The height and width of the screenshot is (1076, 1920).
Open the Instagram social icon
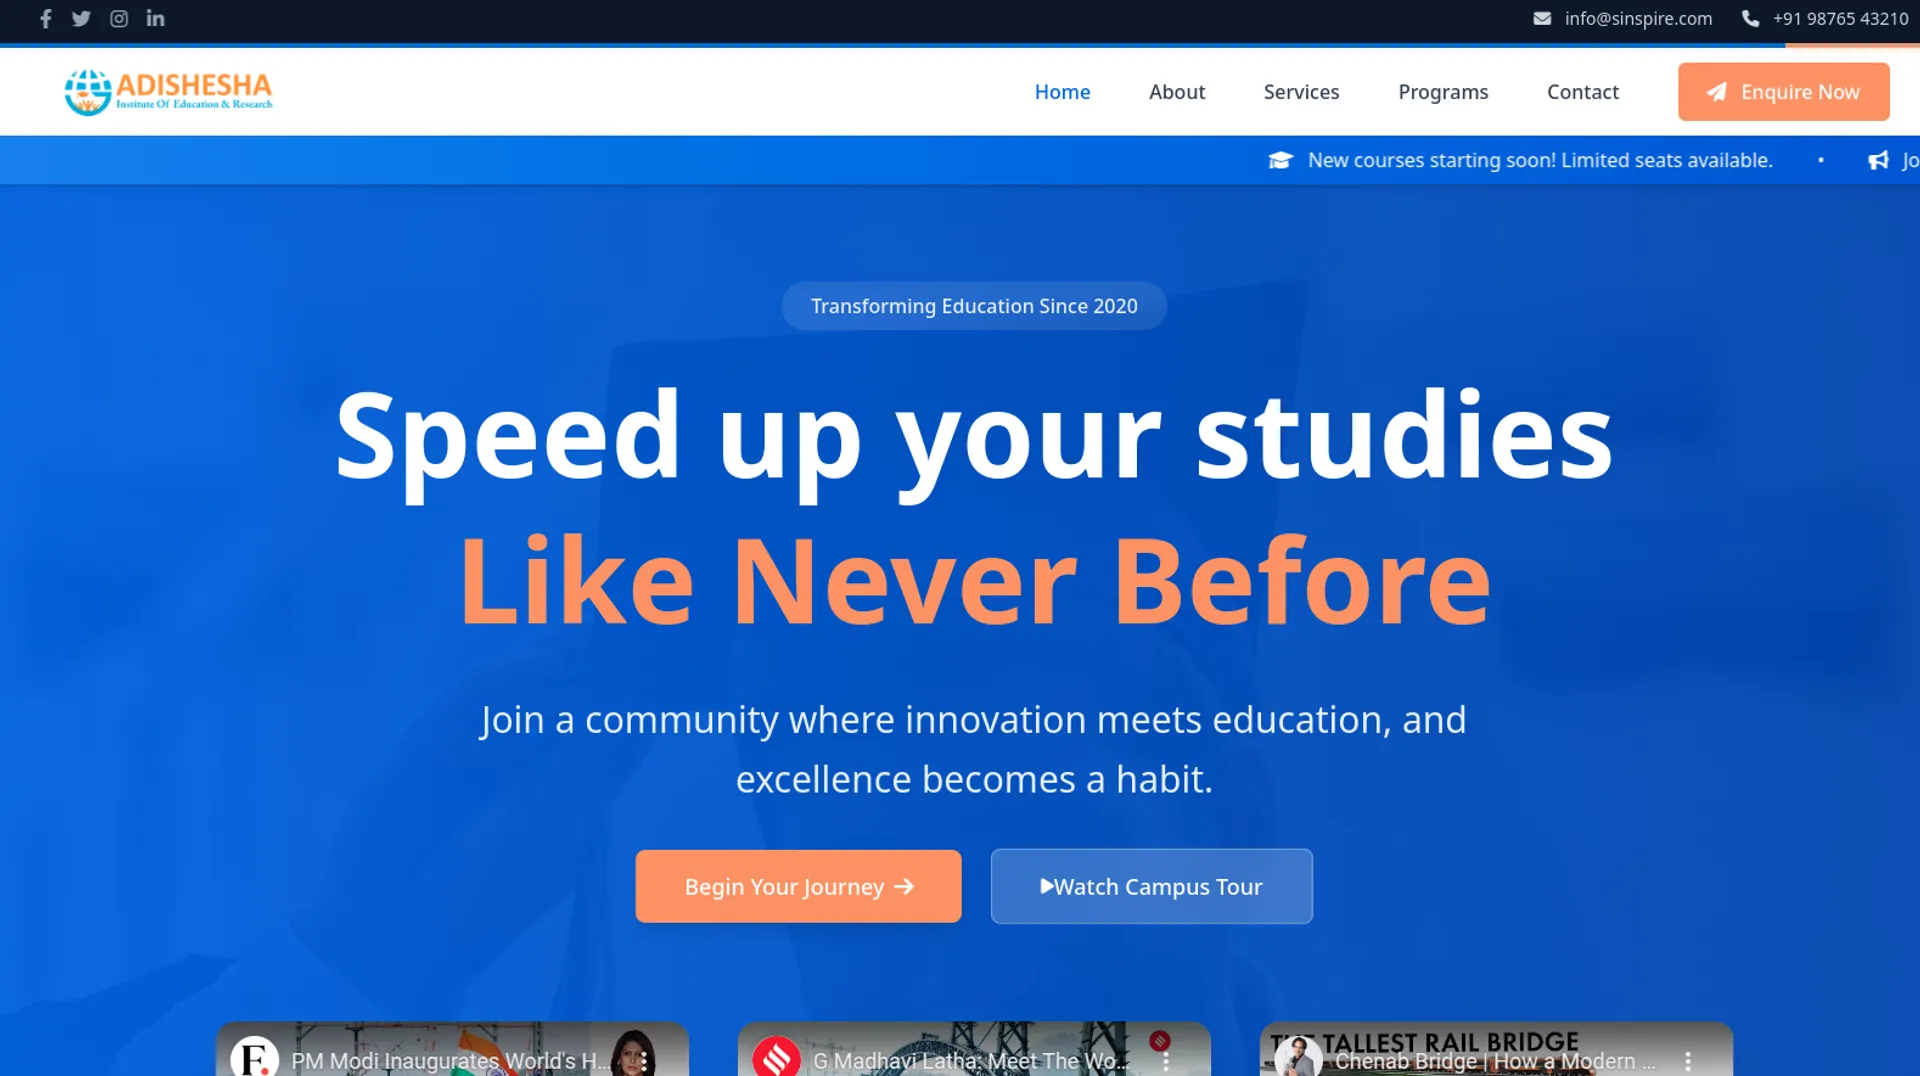(119, 19)
